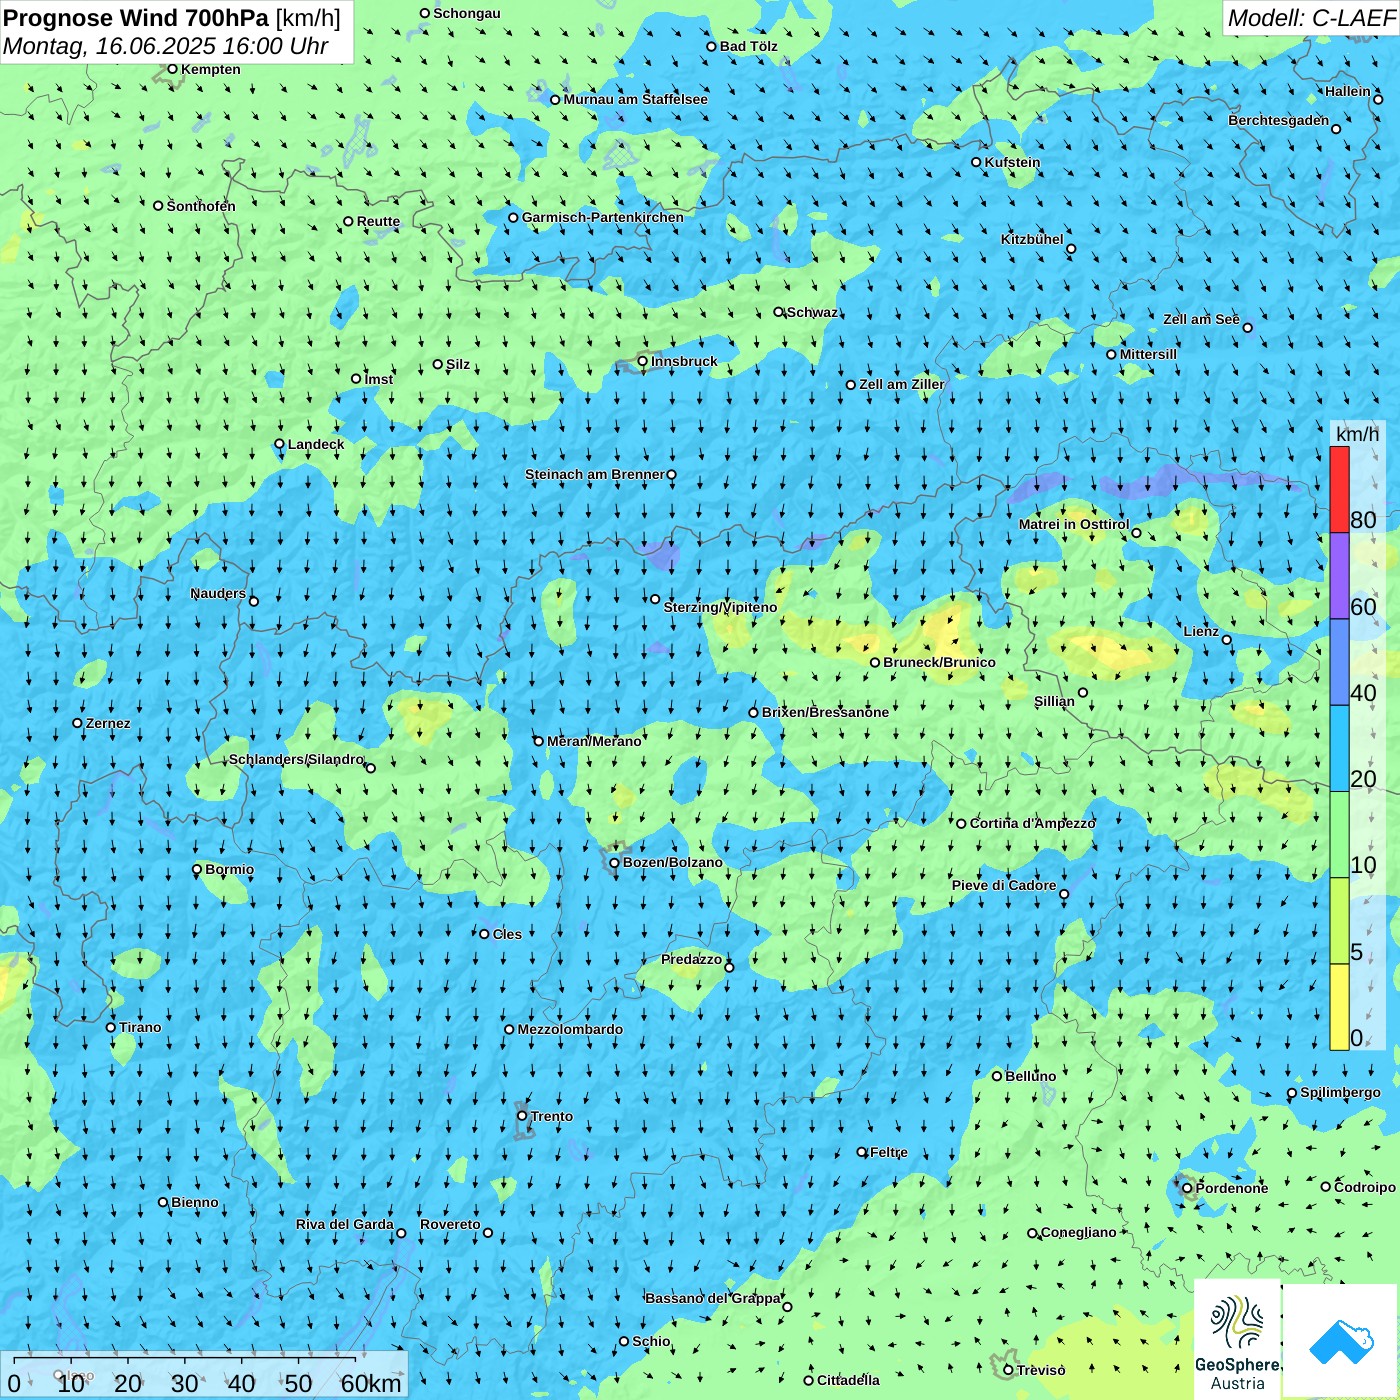This screenshot has width=1400, height=1400.
Task: Click the 'Riva del Garda' label
Action: pos(345,1224)
